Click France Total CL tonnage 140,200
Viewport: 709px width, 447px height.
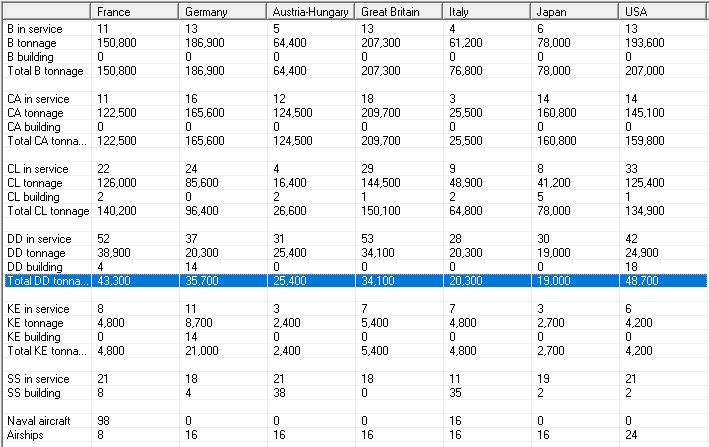(x=117, y=211)
